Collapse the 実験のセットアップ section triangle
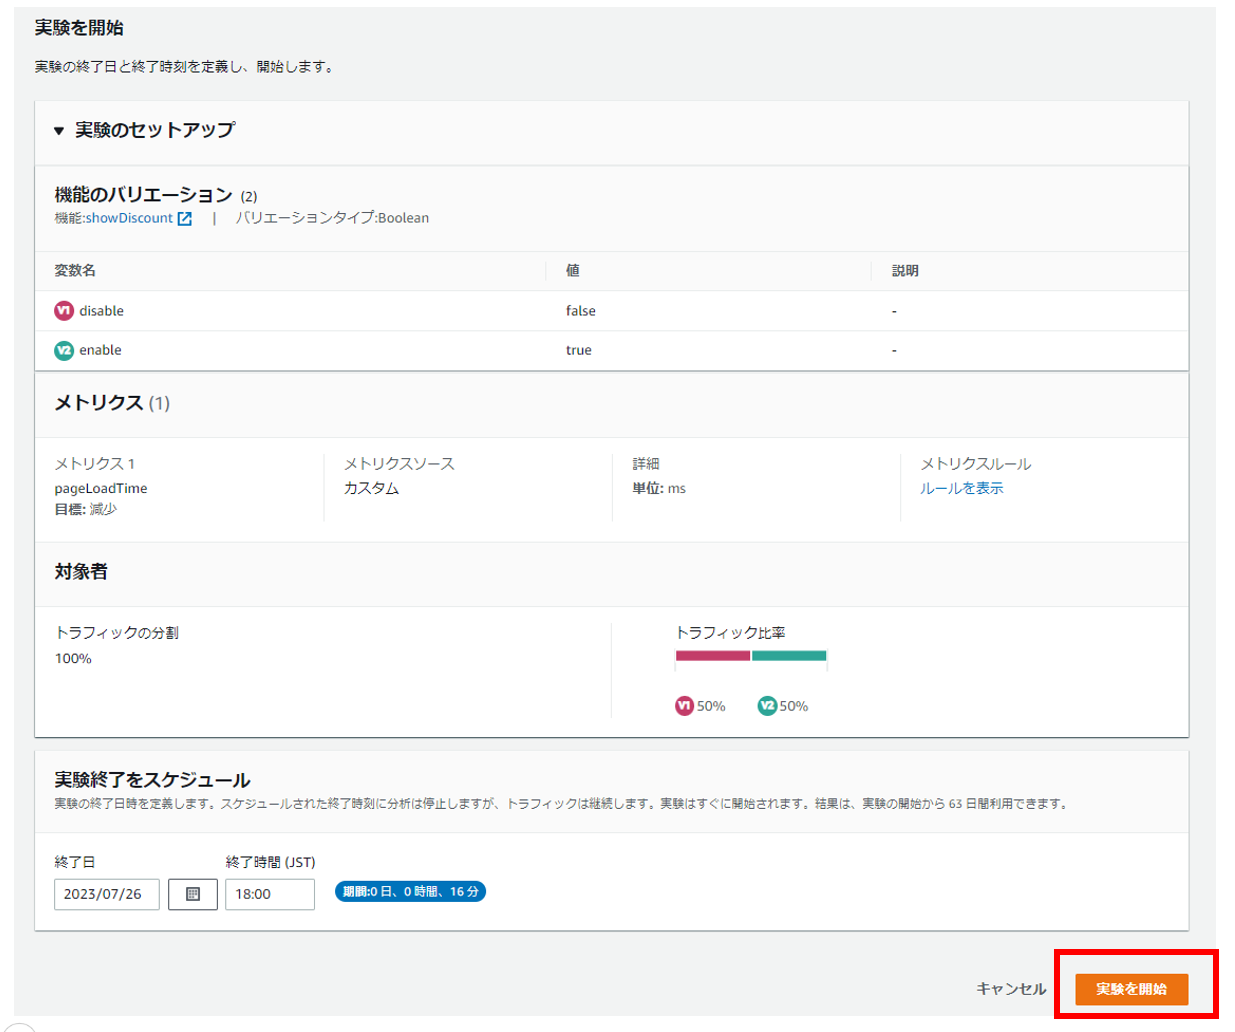 point(59,131)
